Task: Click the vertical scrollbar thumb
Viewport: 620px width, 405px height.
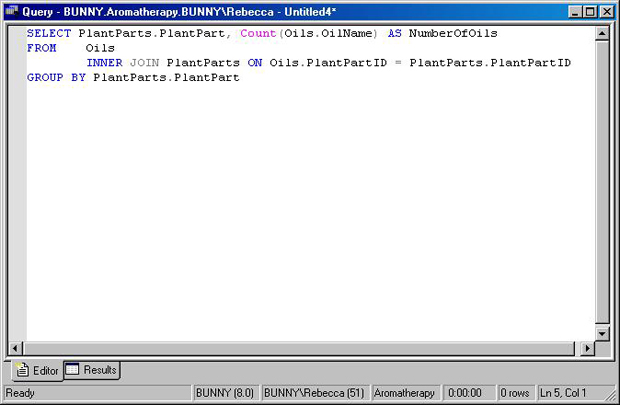Action: click(x=602, y=182)
